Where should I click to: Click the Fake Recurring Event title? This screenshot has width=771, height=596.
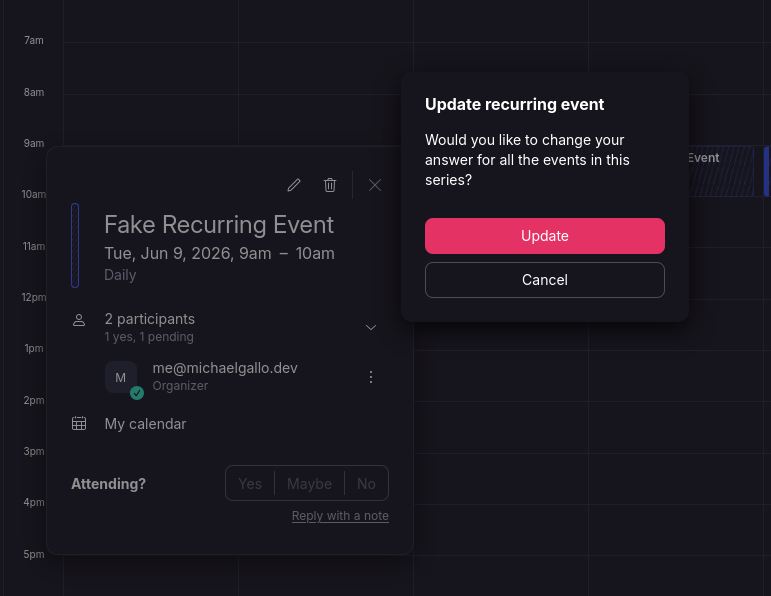tap(219, 225)
